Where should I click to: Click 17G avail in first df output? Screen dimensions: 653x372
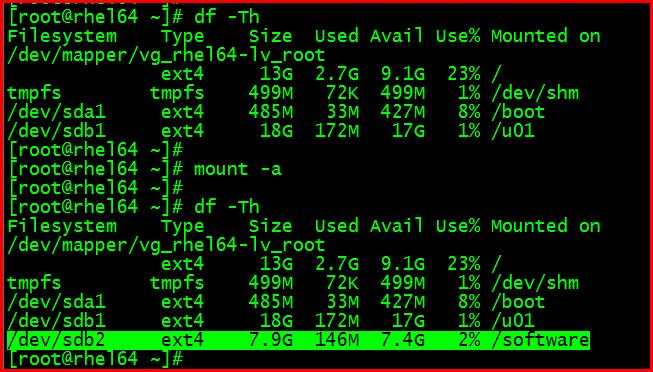pos(408,131)
